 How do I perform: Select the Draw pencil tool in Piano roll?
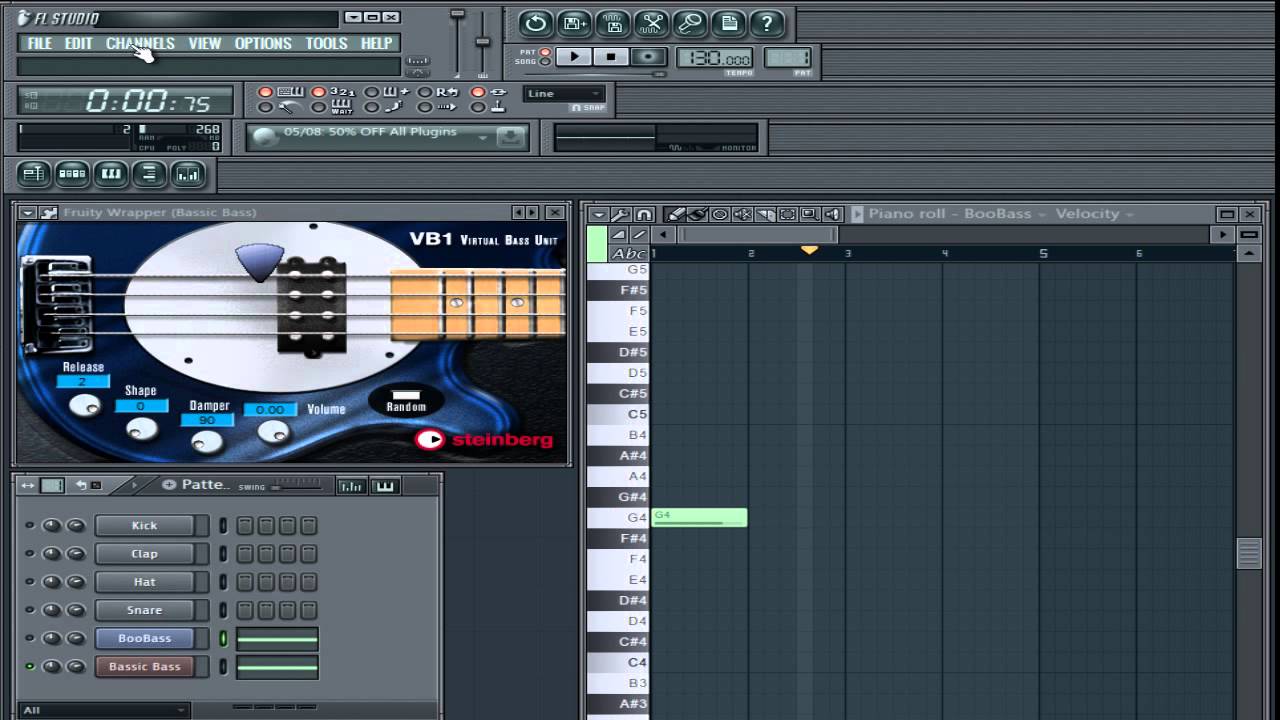(676, 214)
